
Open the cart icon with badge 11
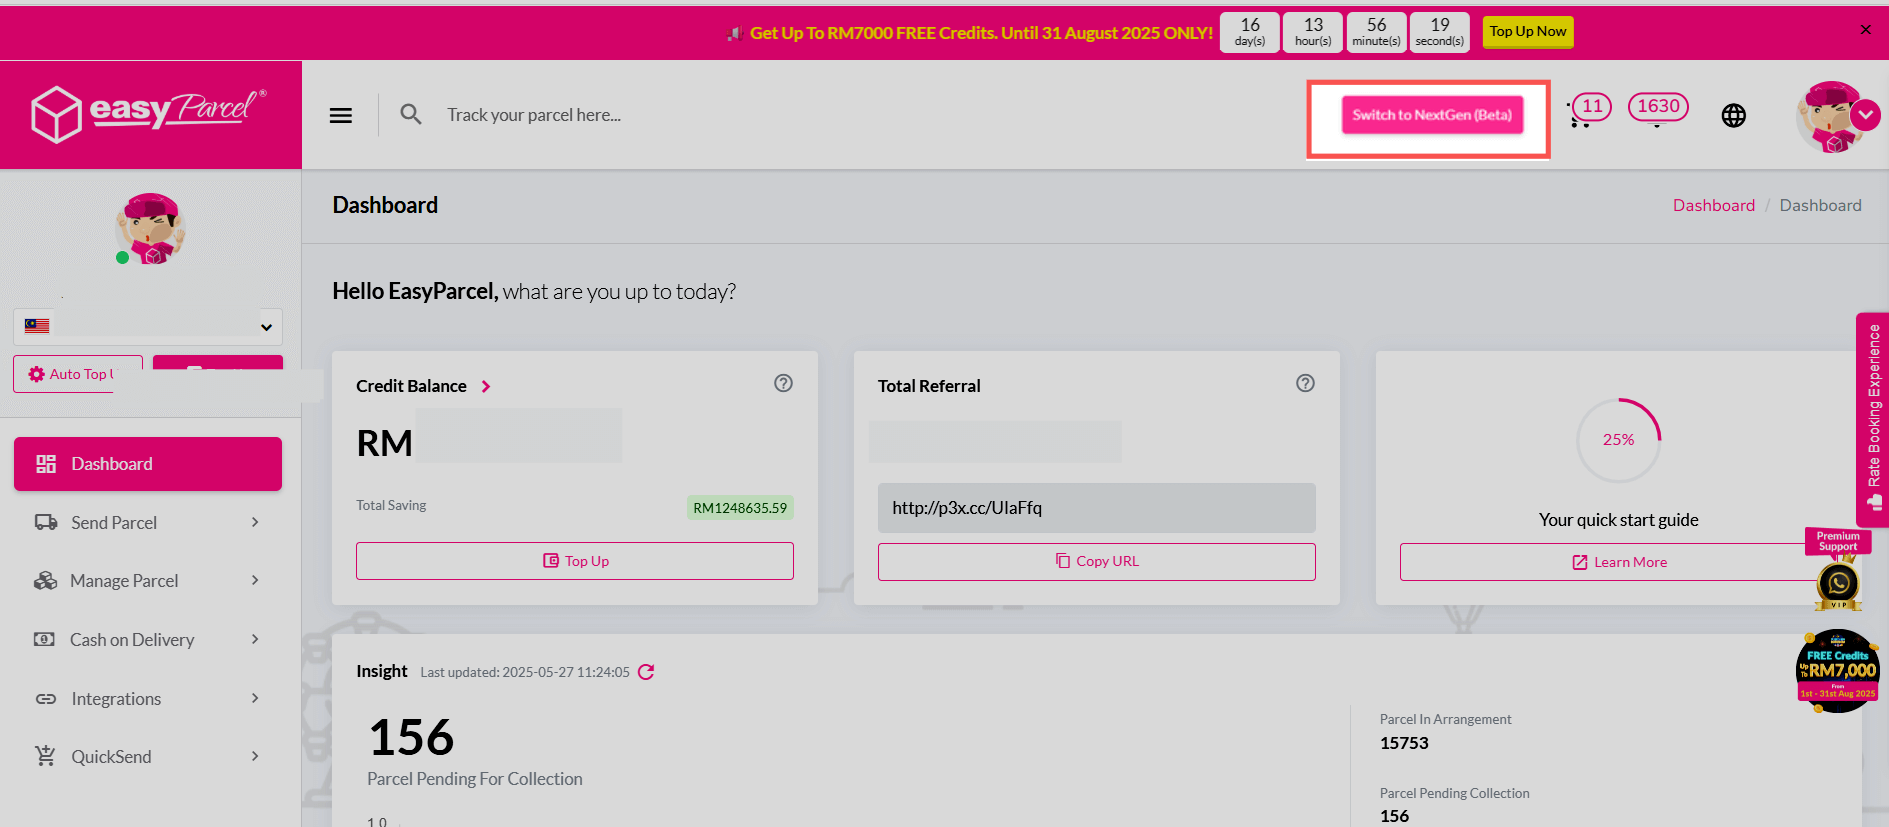click(x=1588, y=110)
